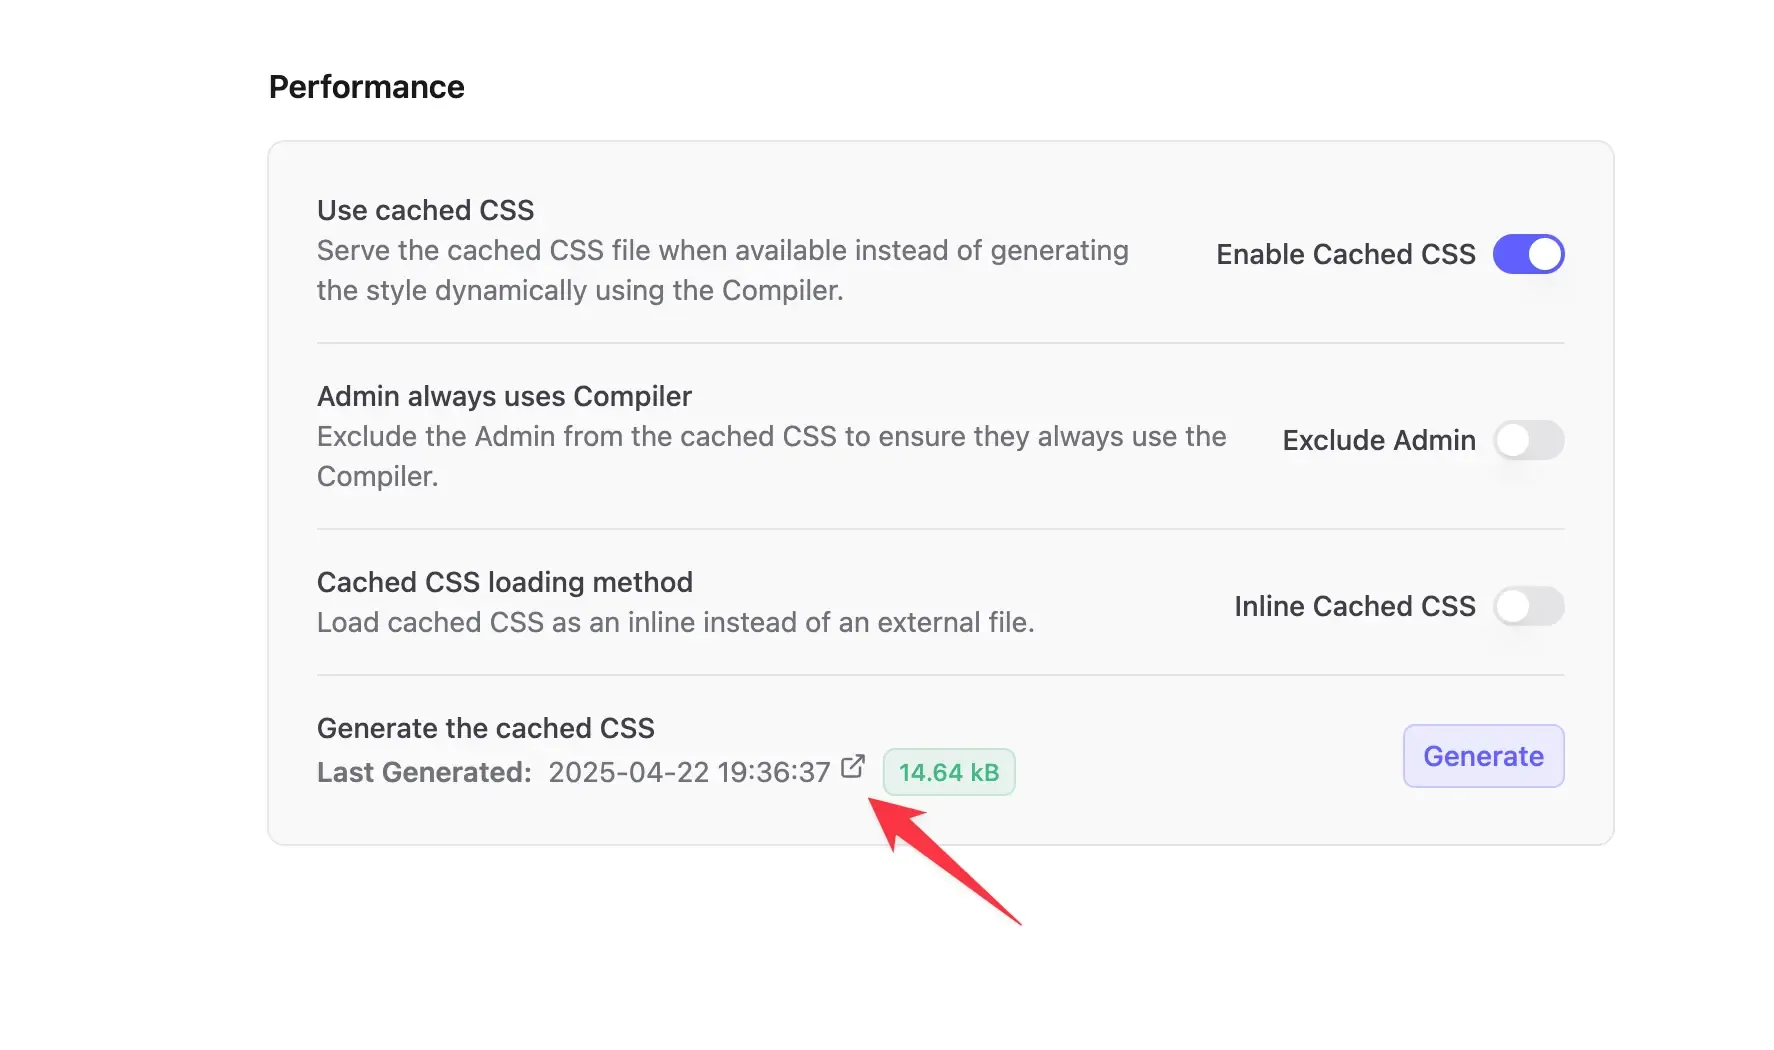Click the Admin always uses Compiler heading
This screenshot has width=1774, height=1050.
pyautogui.click(x=503, y=396)
